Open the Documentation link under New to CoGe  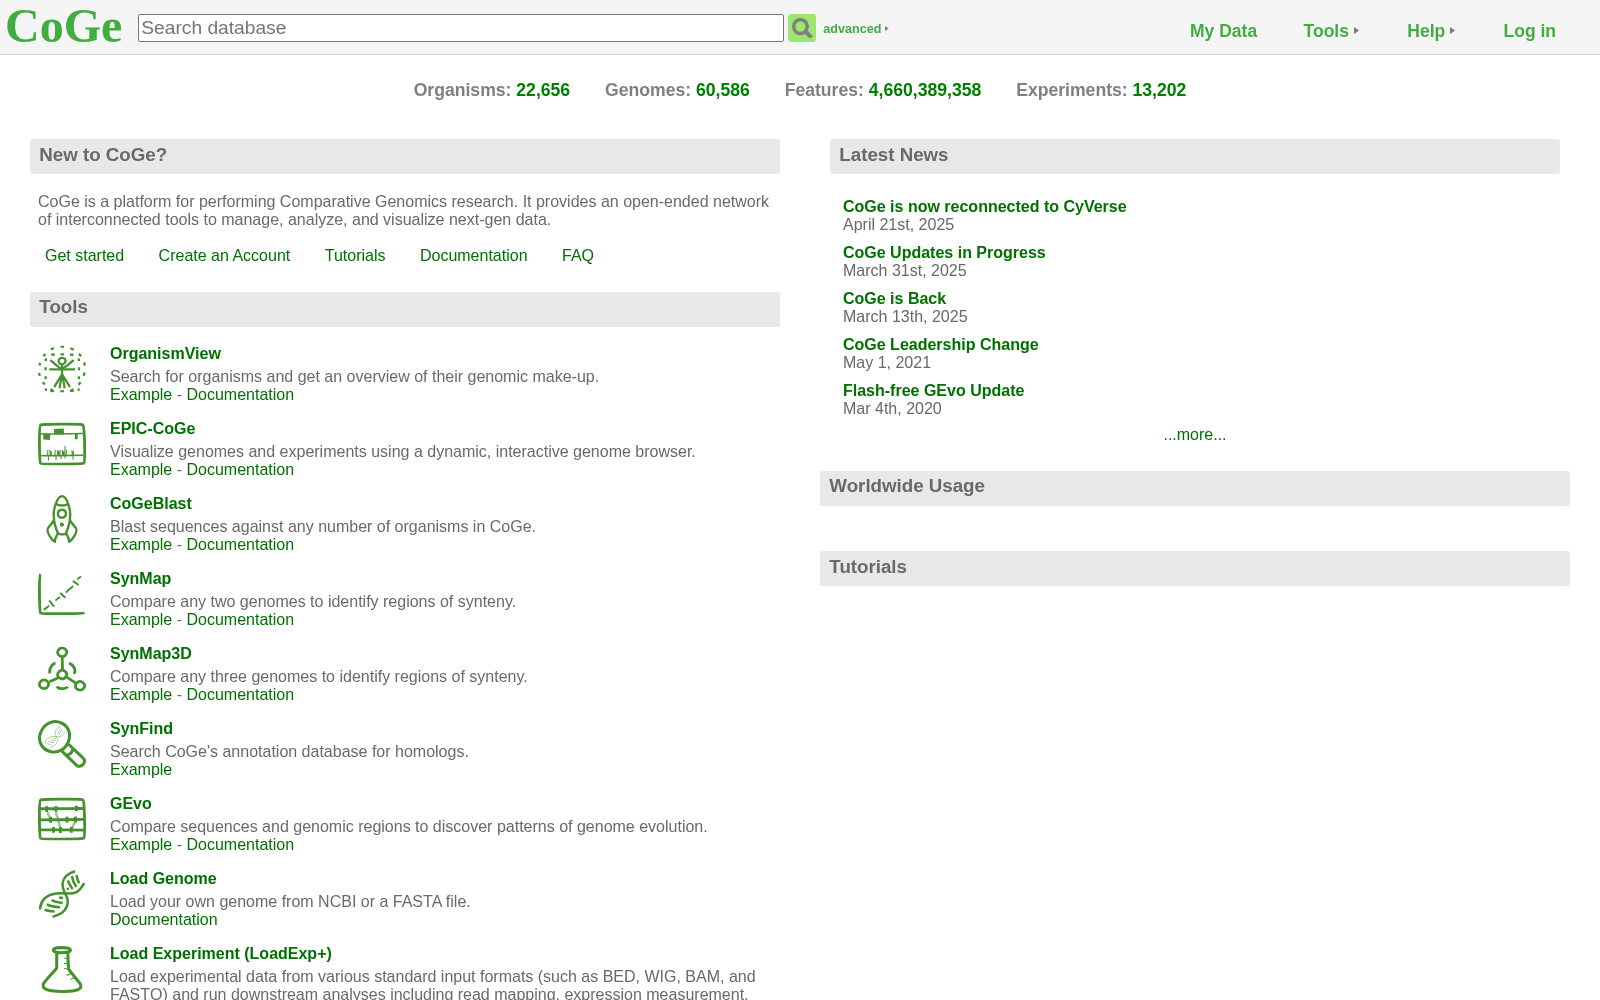coord(473,256)
